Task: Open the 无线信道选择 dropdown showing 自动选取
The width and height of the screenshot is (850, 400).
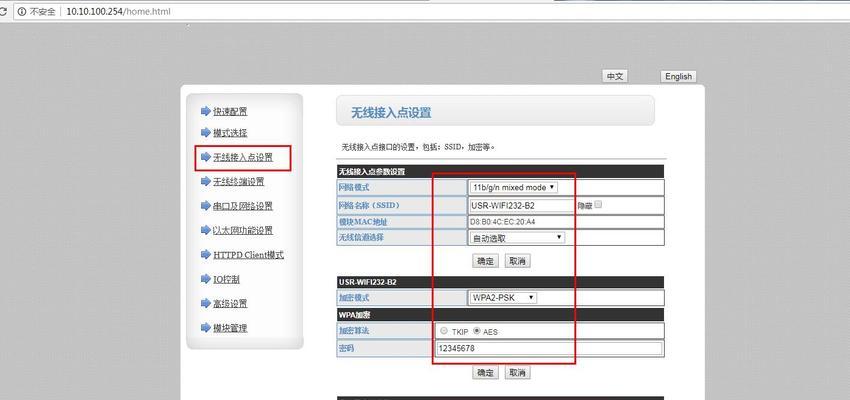Action: pos(517,237)
